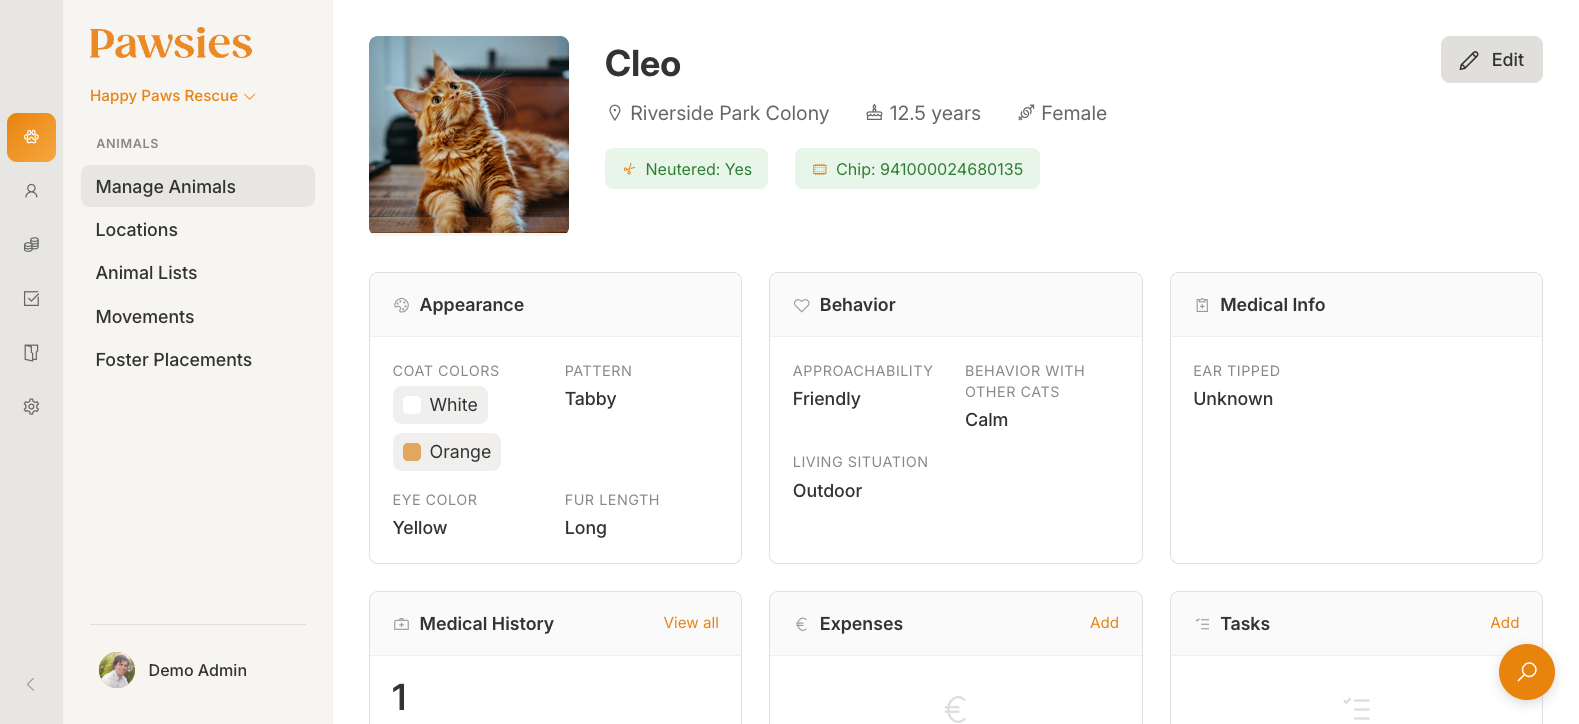Click the Edit button for Cleo
This screenshot has height=724, width=1579.
[1491, 59]
